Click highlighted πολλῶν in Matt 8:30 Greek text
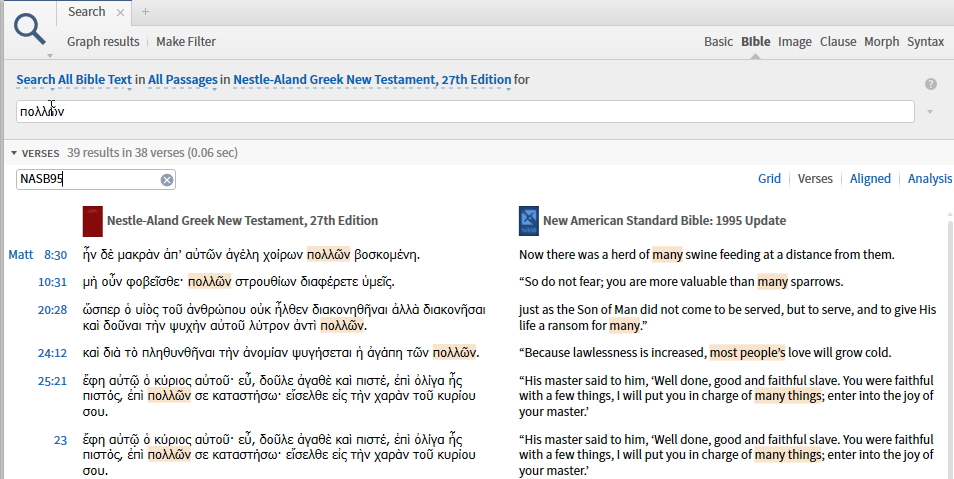The width and height of the screenshot is (954, 479). 329,254
